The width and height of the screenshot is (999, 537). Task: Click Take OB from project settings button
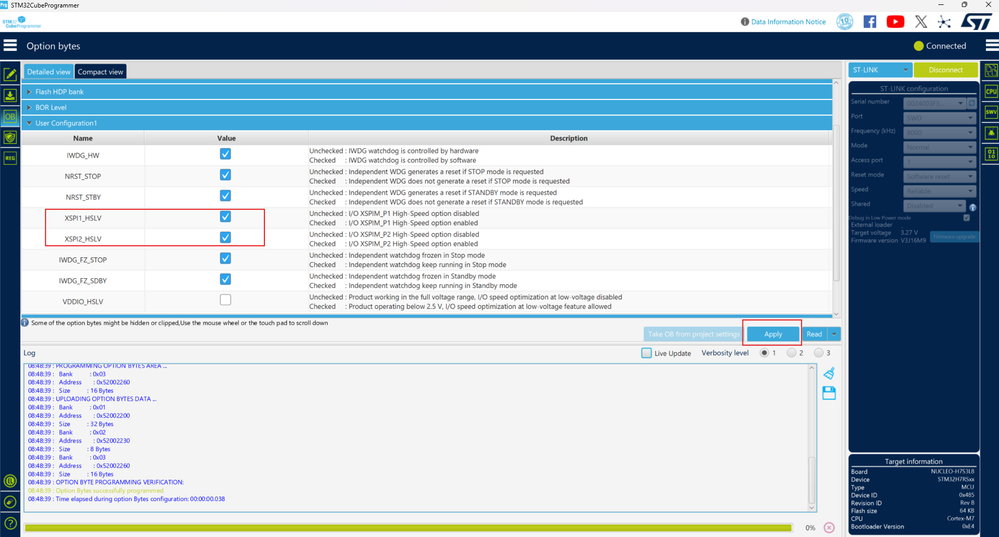pos(693,334)
